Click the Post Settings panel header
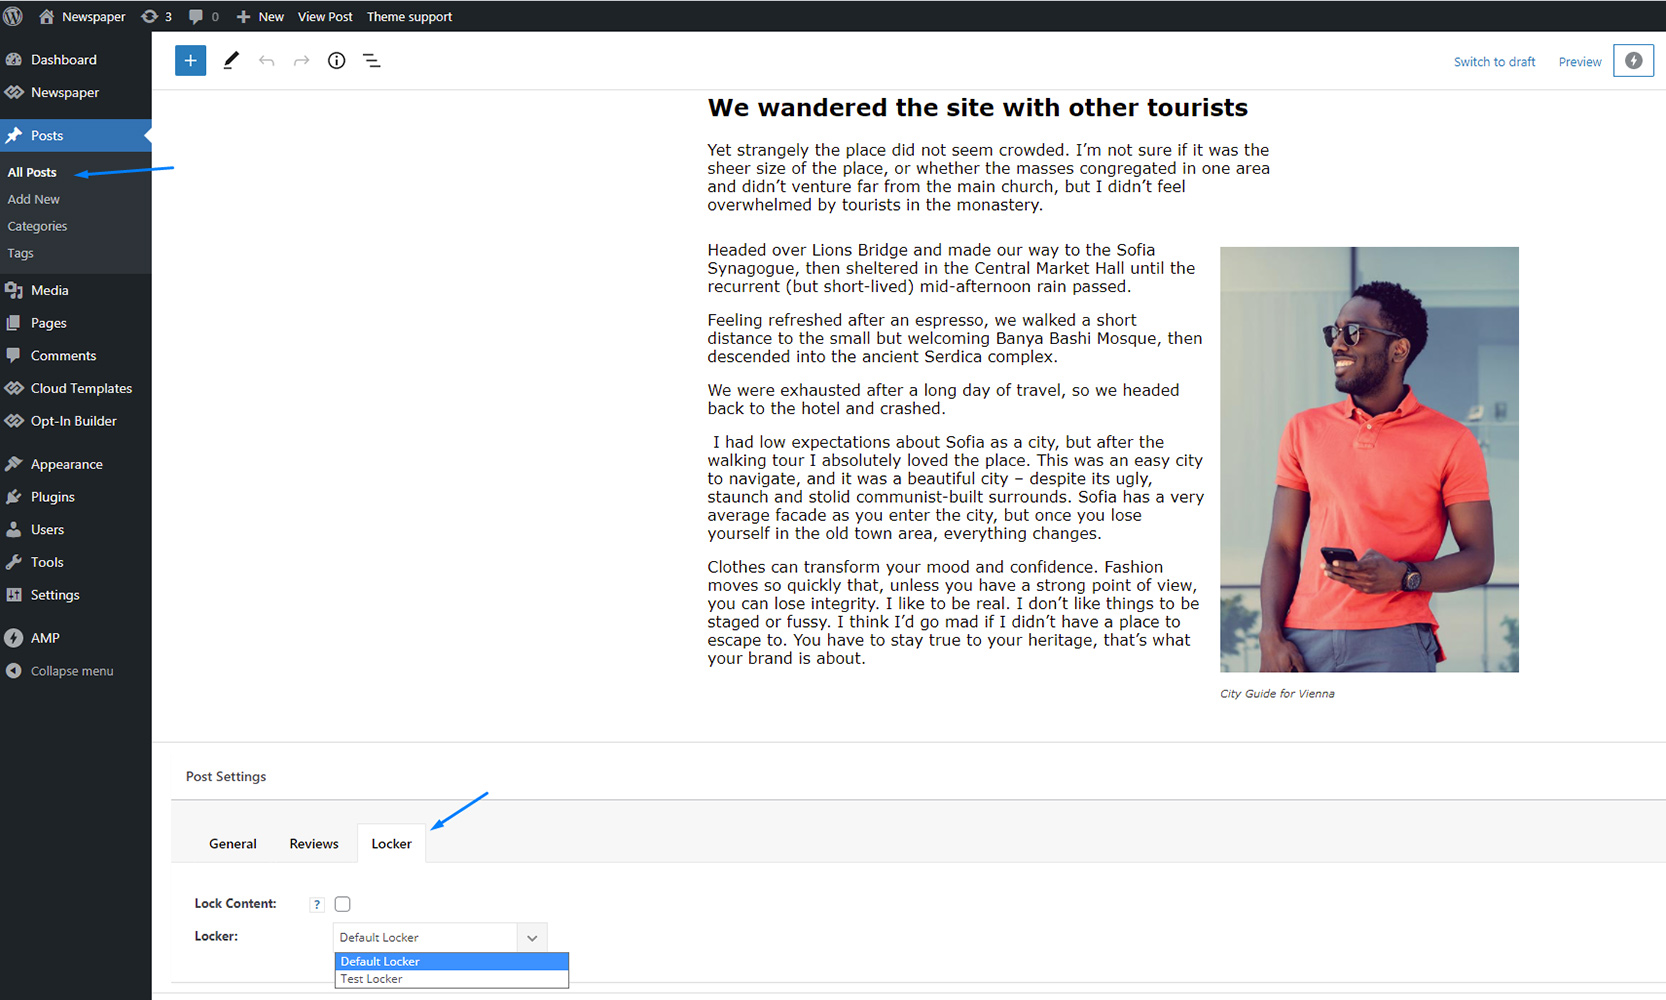Image resolution: width=1666 pixels, height=1000 pixels. (x=226, y=776)
